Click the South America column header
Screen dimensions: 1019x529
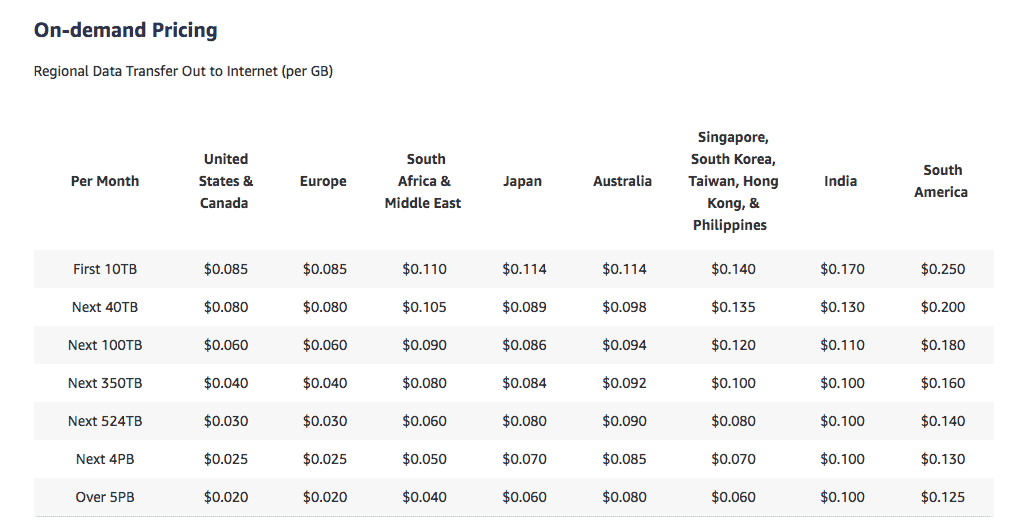(x=941, y=181)
